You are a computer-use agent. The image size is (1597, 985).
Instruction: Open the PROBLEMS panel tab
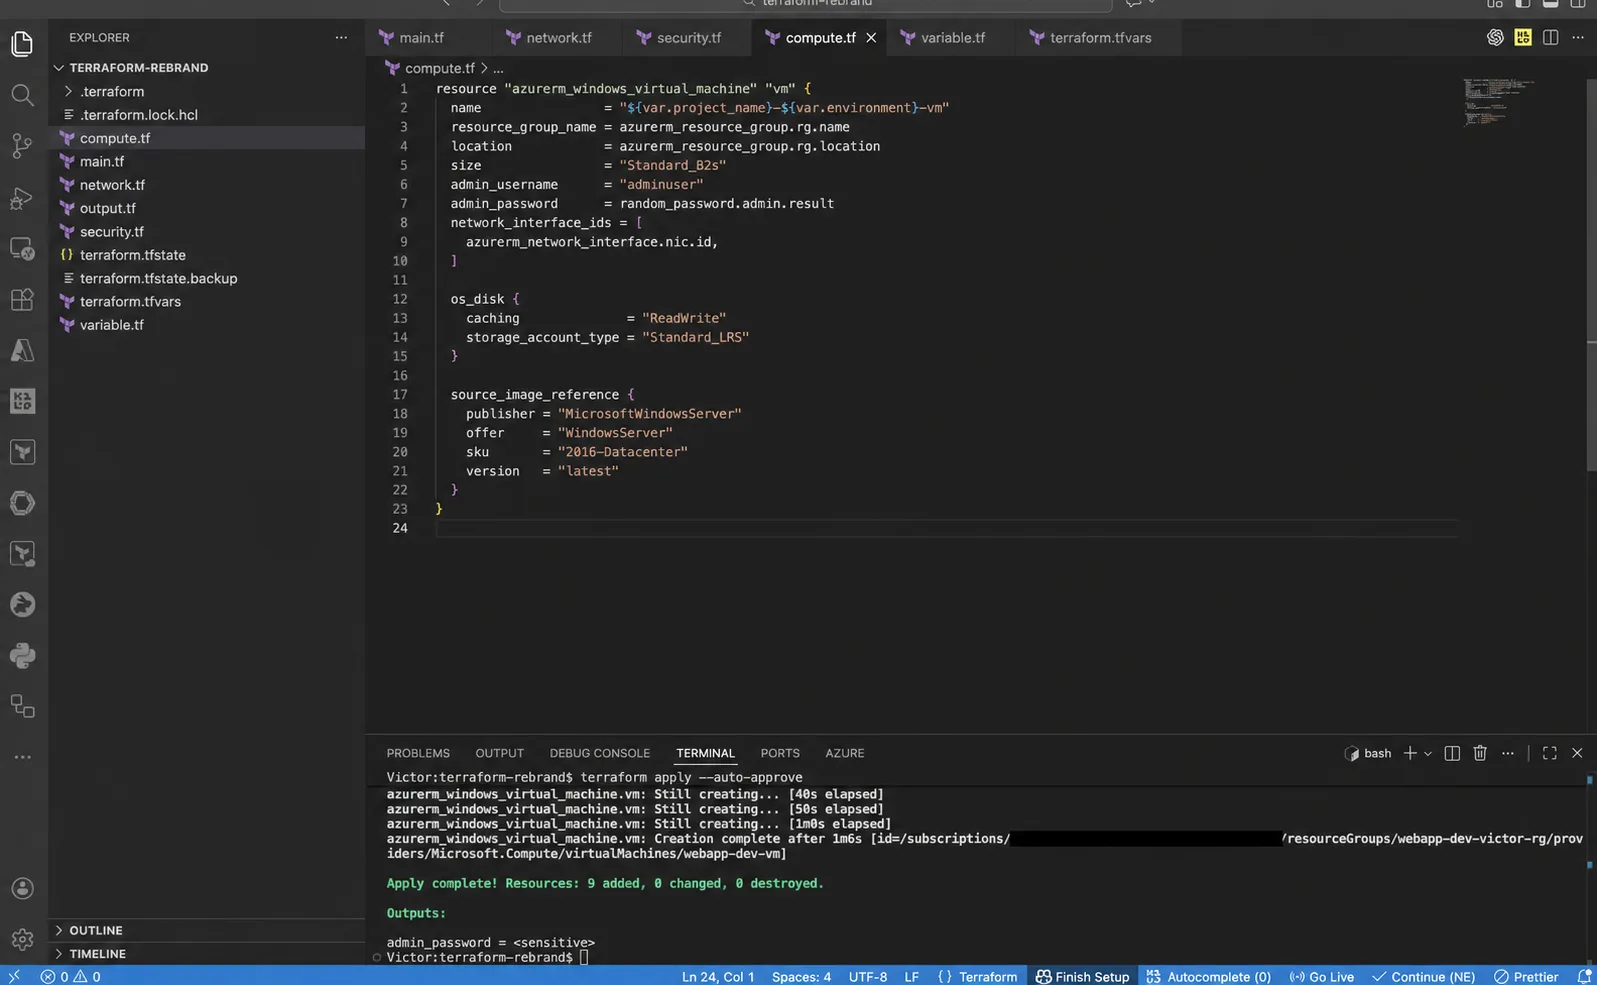click(418, 753)
